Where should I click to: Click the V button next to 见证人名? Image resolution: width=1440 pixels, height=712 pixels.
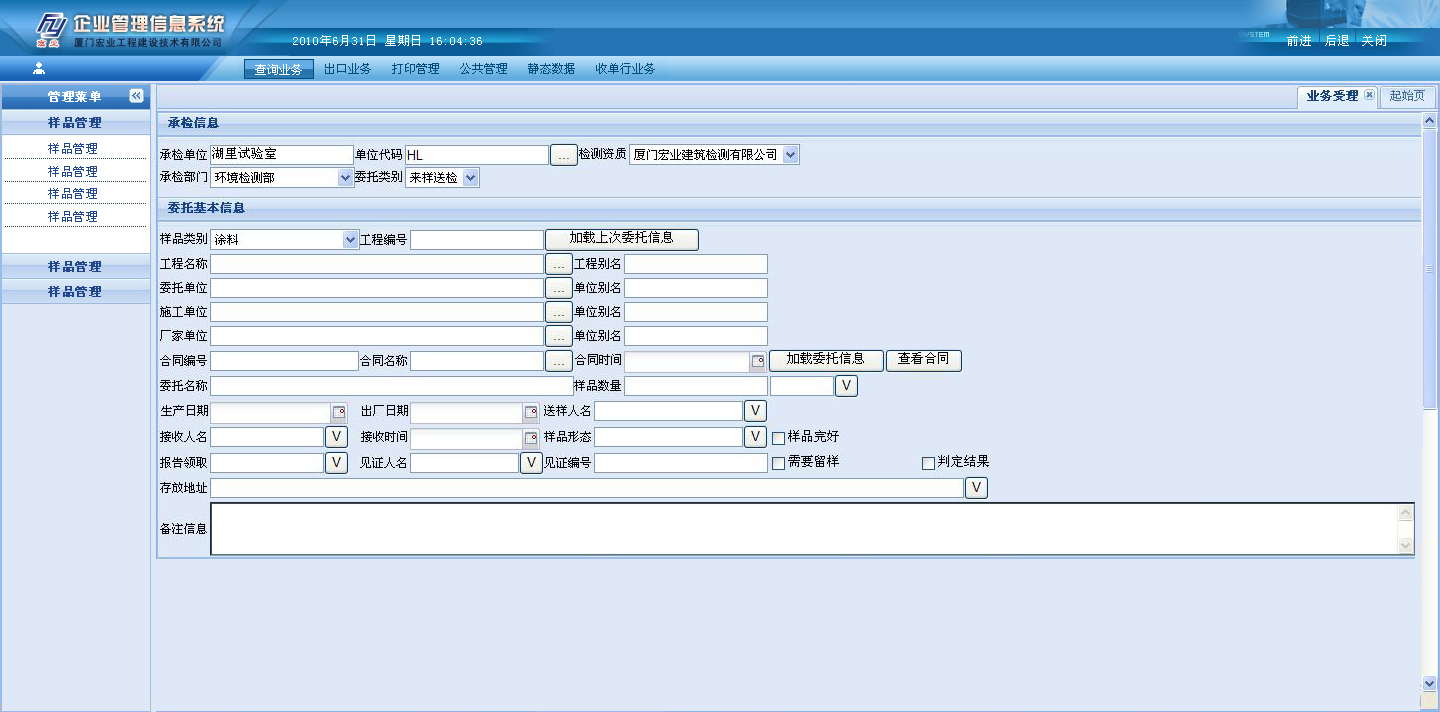coord(532,463)
